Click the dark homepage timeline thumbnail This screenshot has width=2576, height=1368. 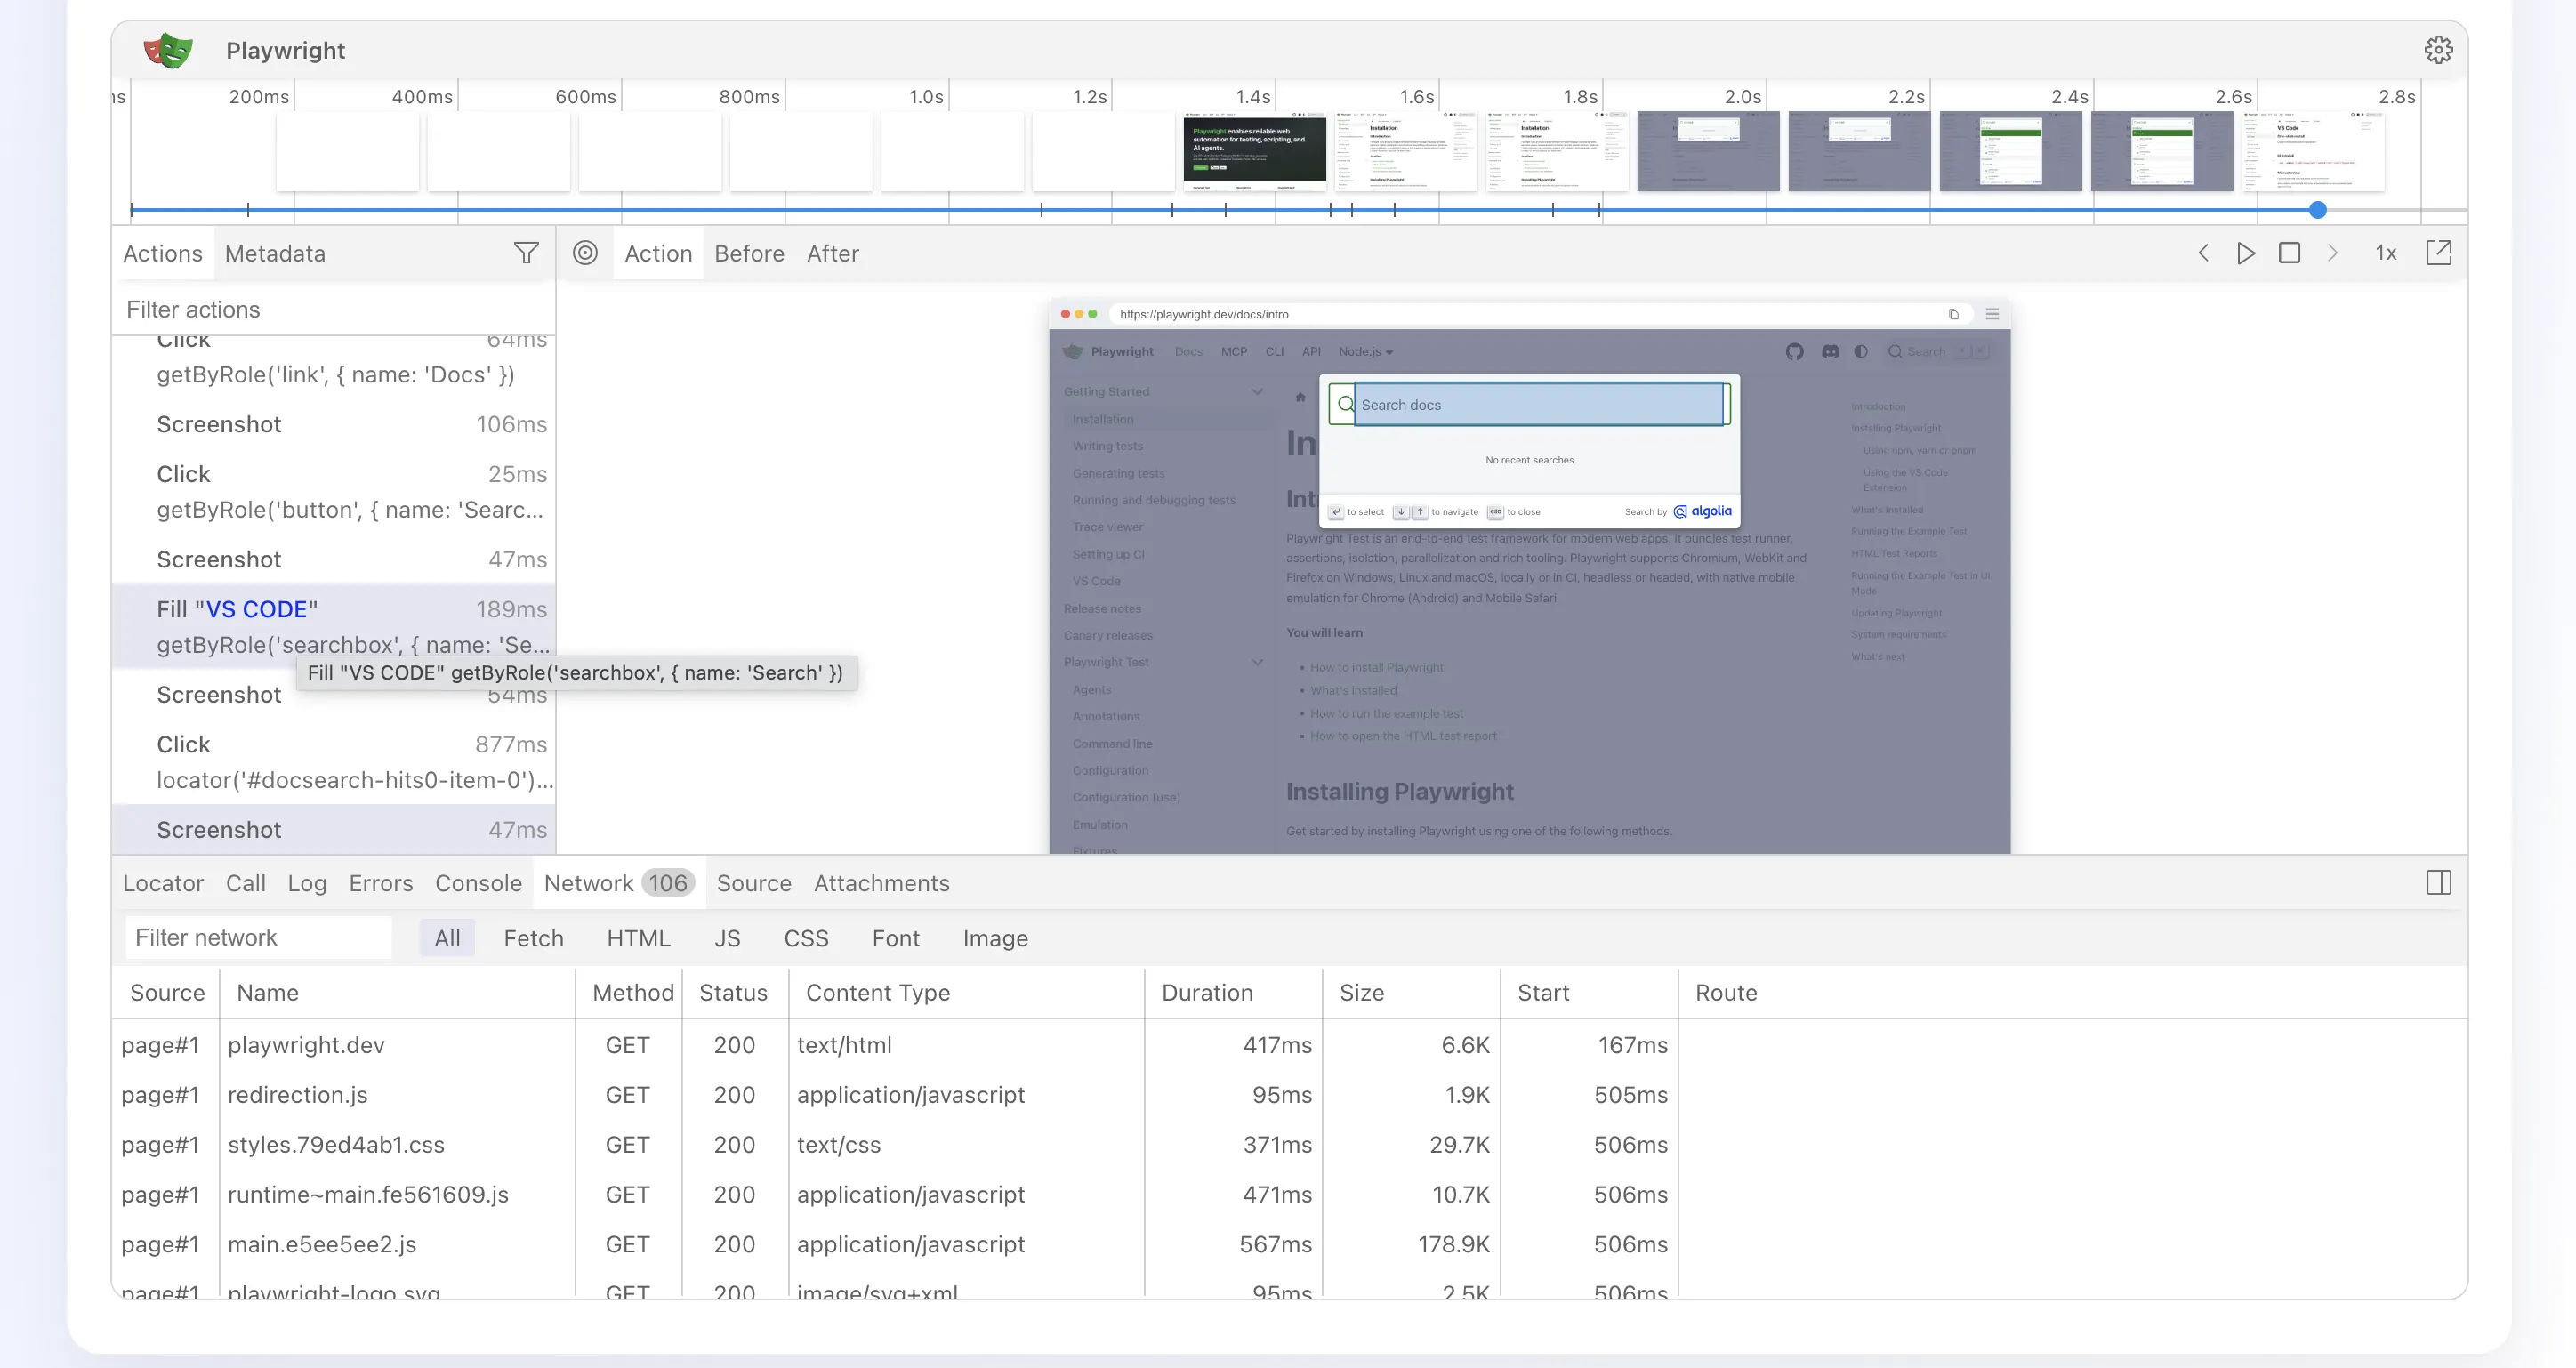1254,151
